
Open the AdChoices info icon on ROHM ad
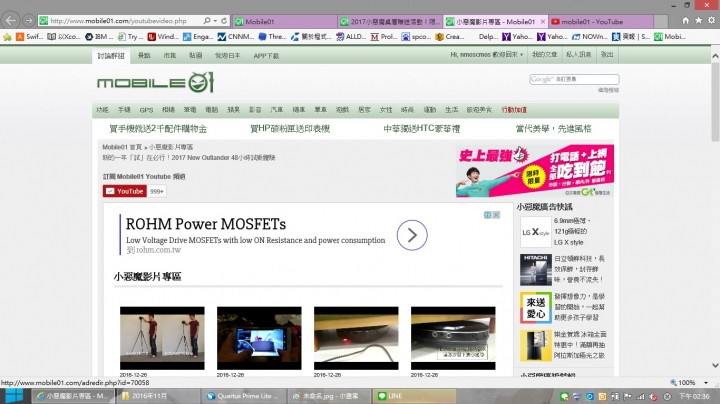coord(488,215)
